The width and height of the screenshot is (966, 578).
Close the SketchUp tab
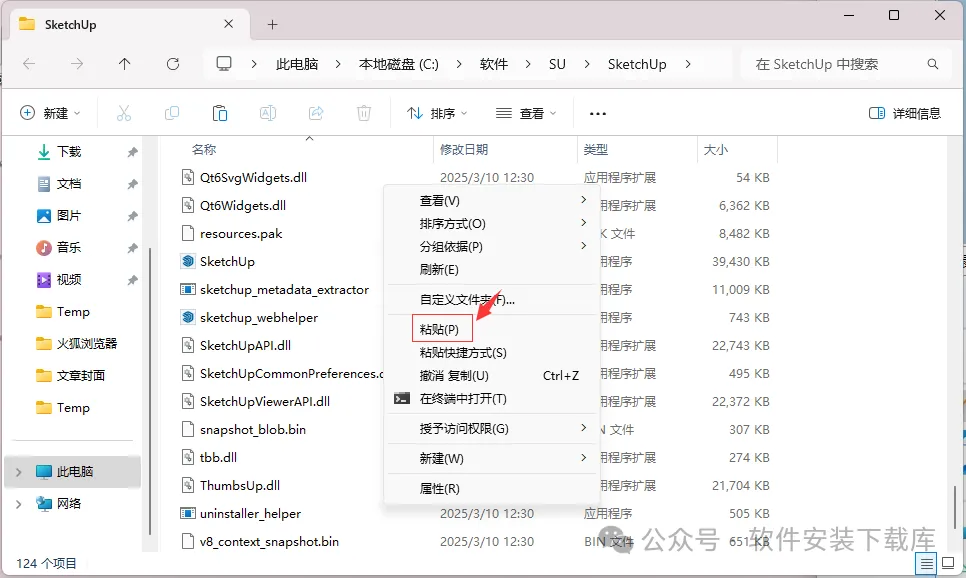[229, 24]
